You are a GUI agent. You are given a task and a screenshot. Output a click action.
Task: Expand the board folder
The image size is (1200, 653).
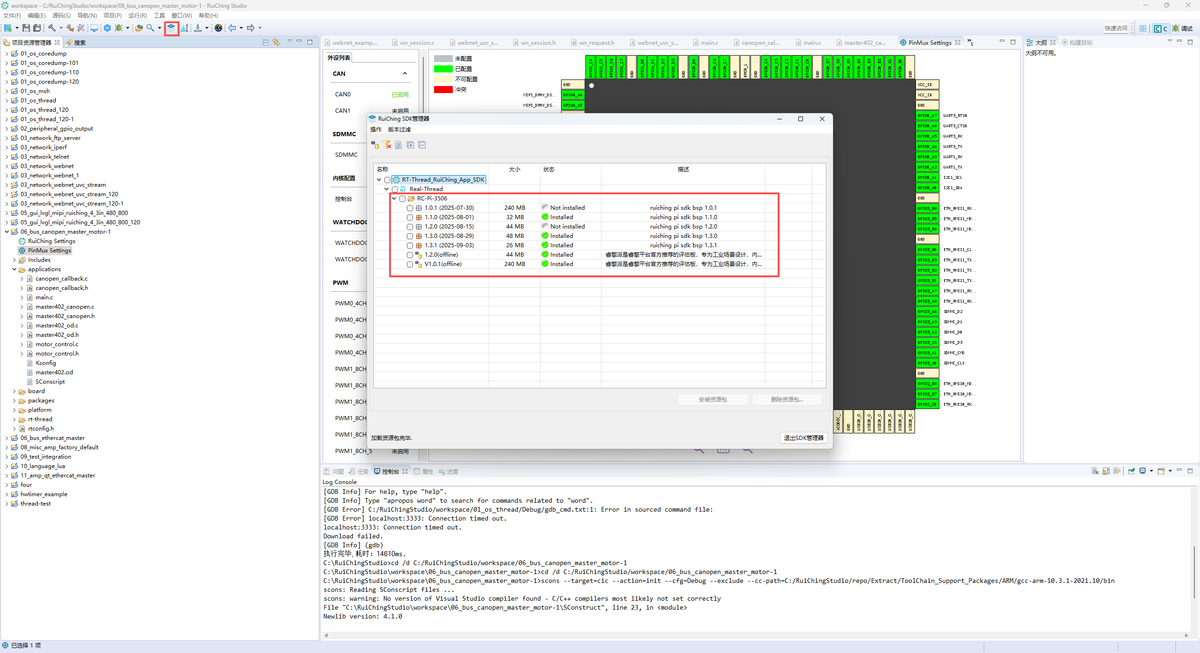[15, 391]
